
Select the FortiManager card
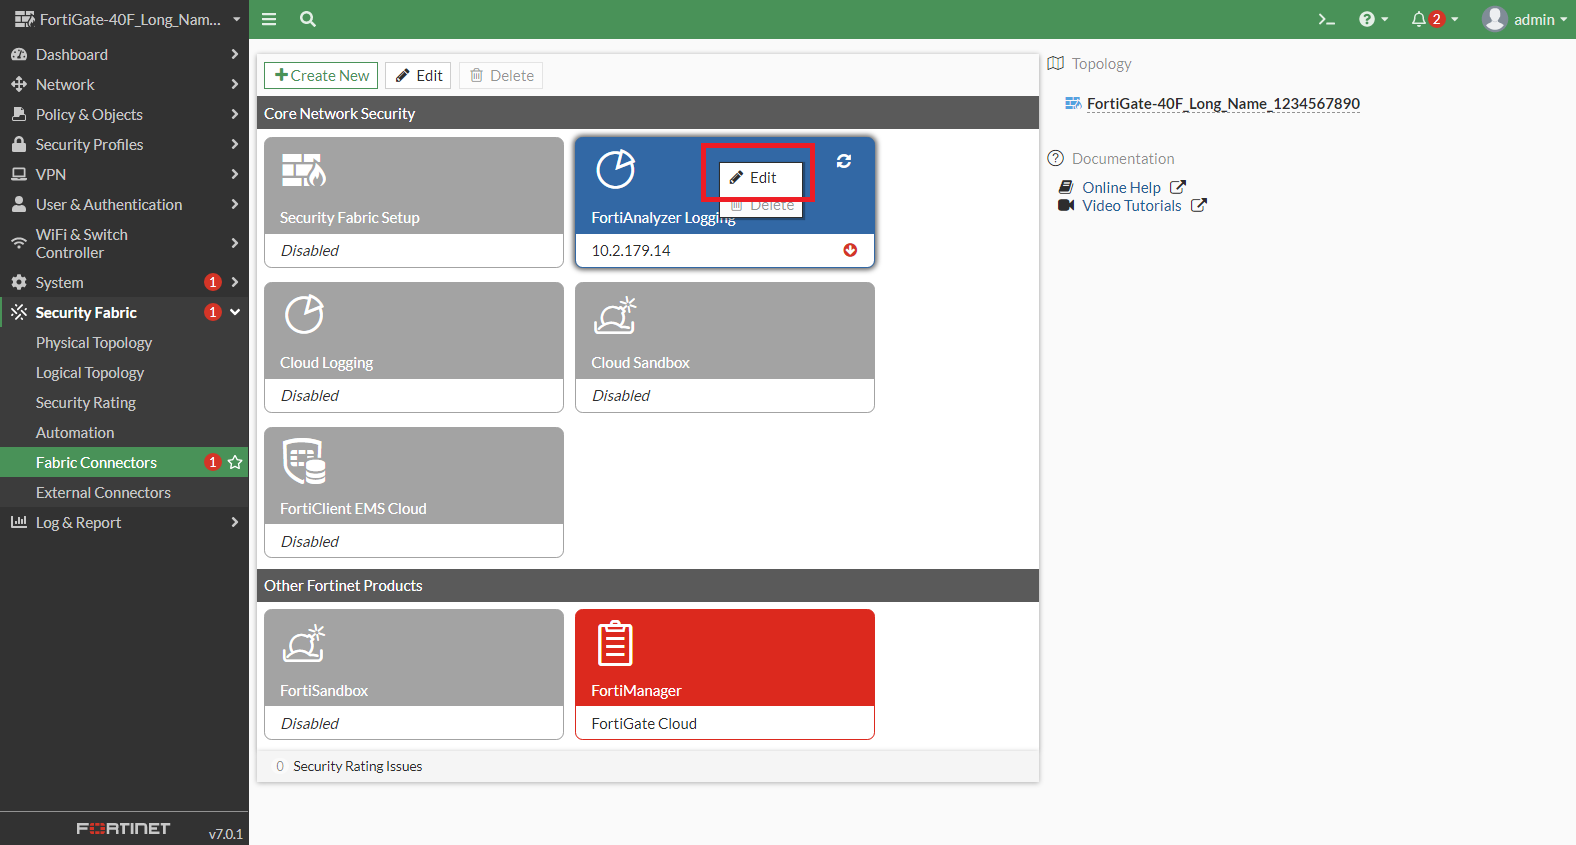click(x=725, y=674)
